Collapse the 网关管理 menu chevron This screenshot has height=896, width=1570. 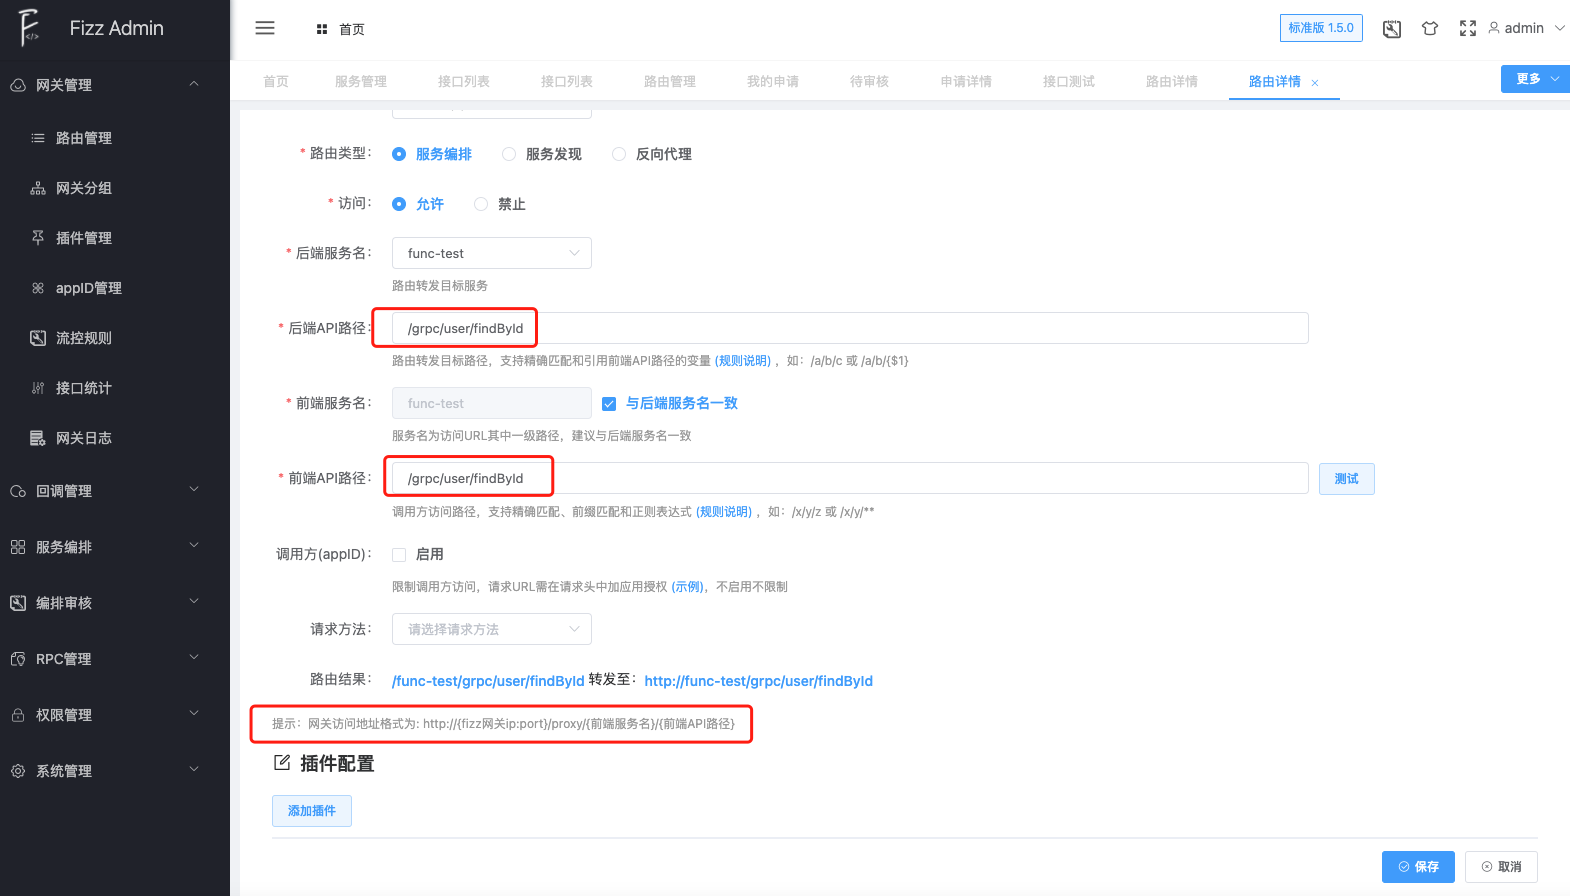(x=194, y=84)
